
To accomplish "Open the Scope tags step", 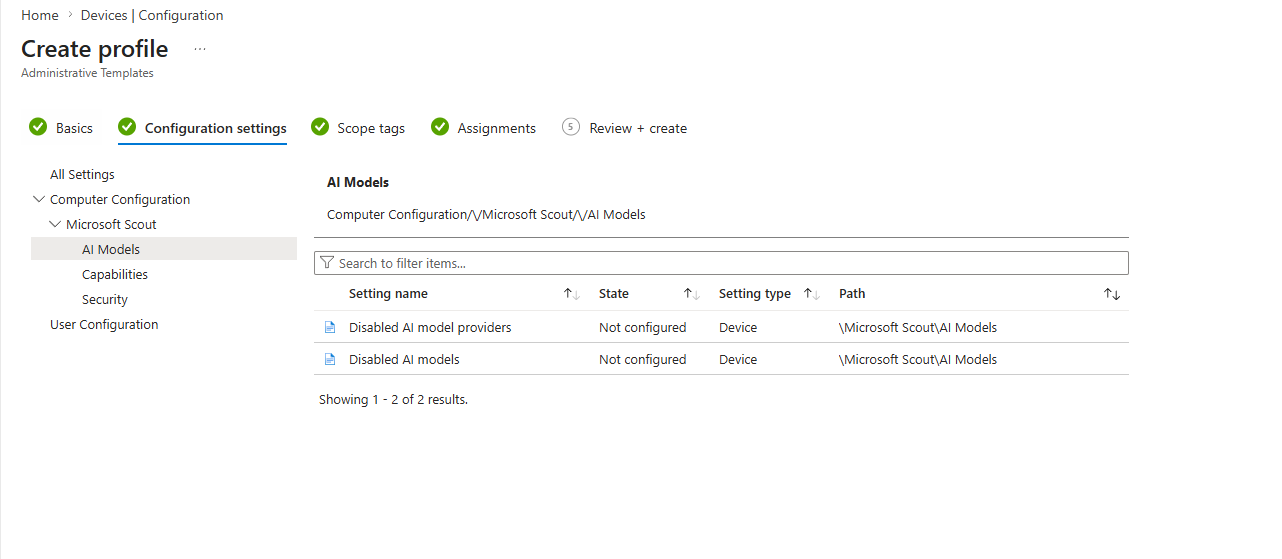I will click(x=371, y=128).
